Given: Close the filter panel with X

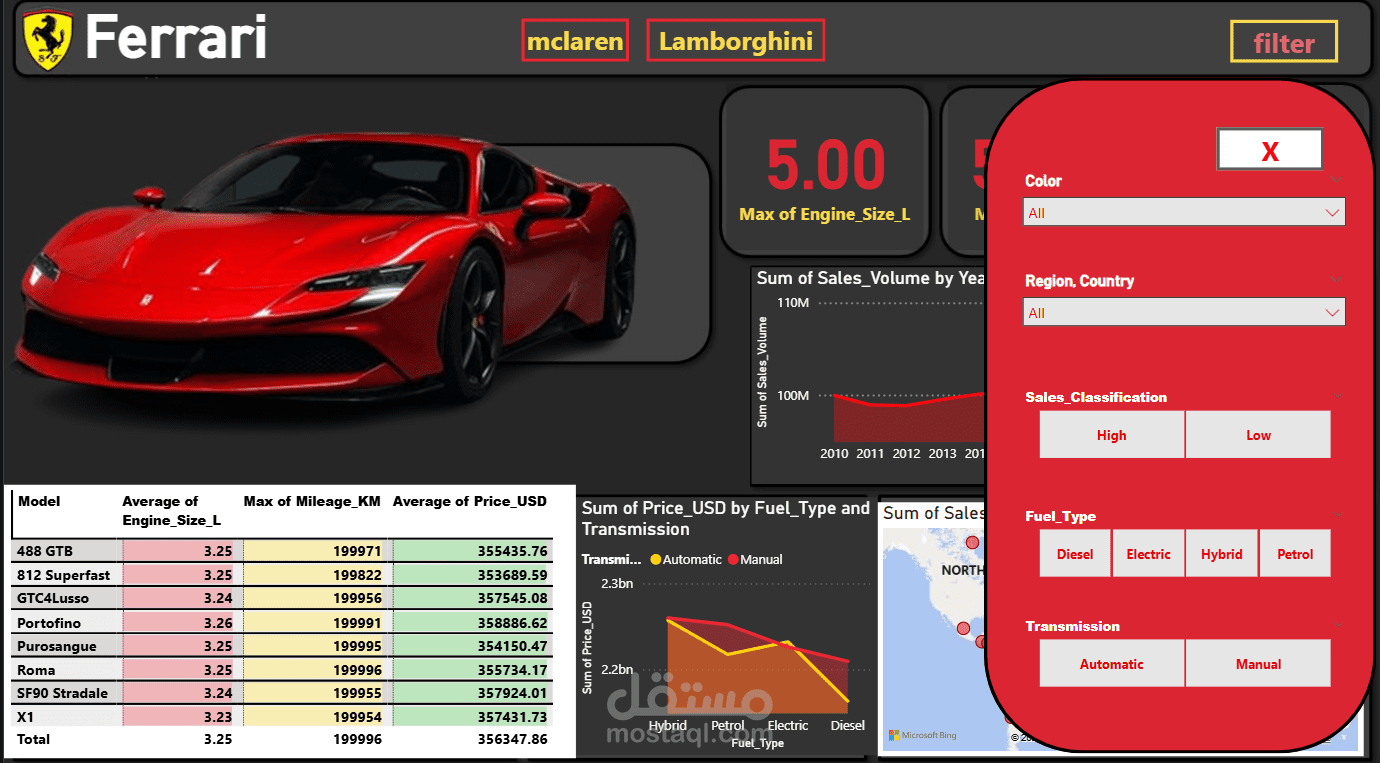Looking at the screenshot, I should pyautogui.click(x=1270, y=150).
